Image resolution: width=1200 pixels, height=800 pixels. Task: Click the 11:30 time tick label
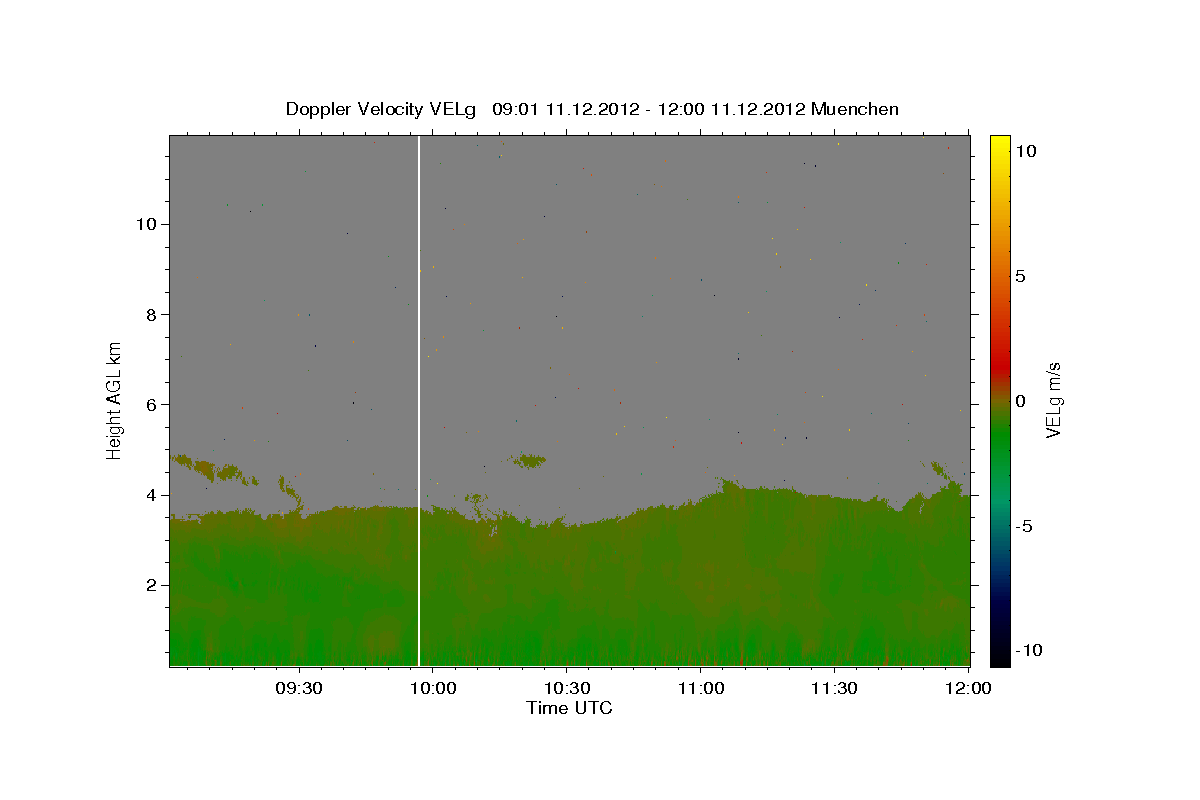pos(835,688)
